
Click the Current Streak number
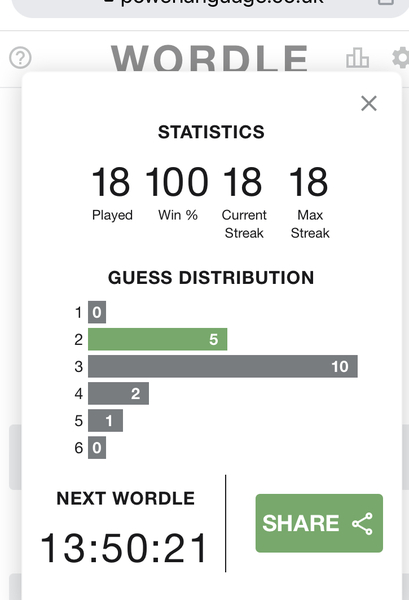click(243, 182)
